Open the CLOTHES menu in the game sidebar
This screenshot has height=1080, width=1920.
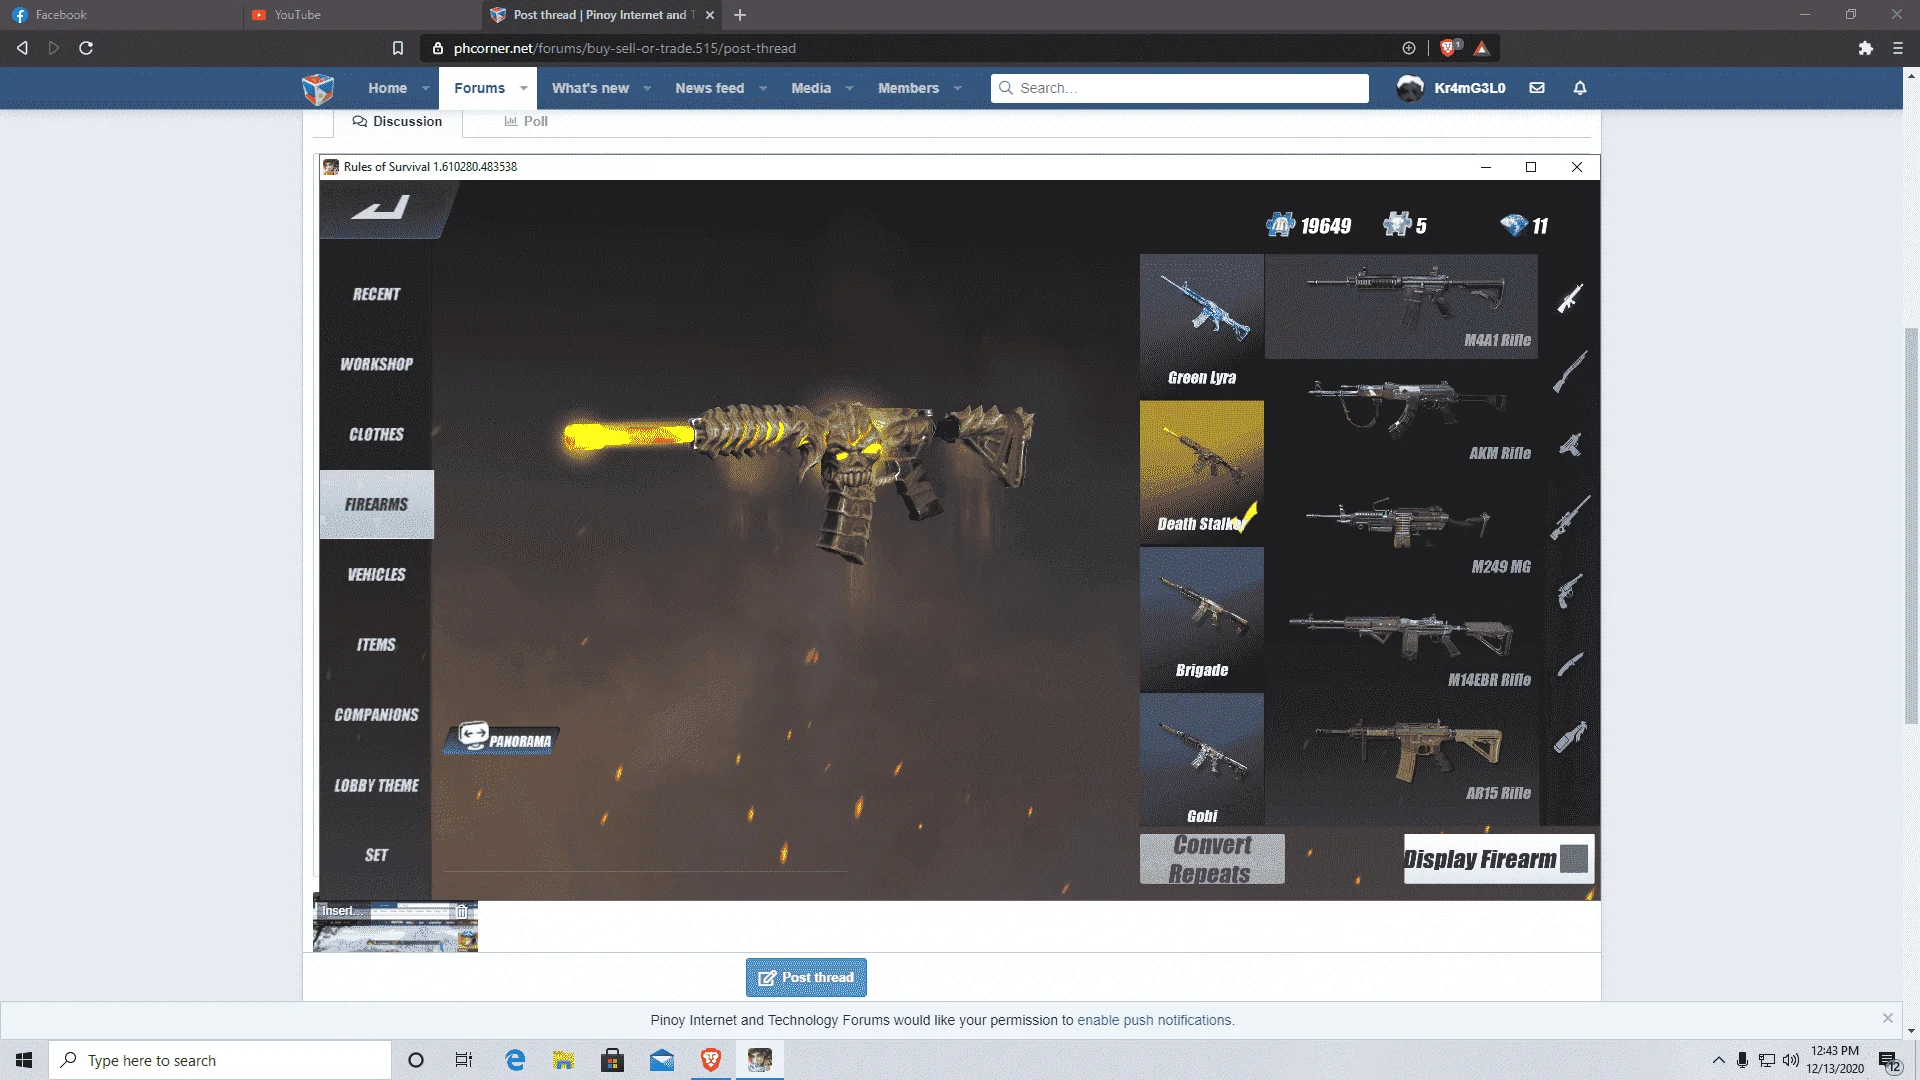pyautogui.click(x=376, y=434)
